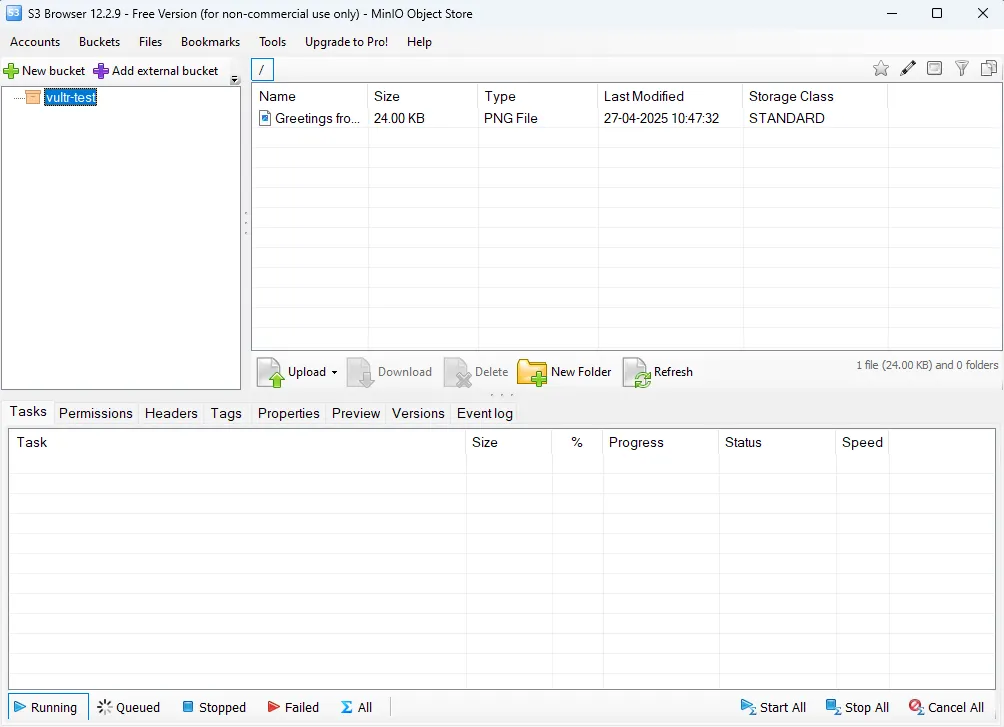Show Failed tasks filter
1004x727 pixels.
click(293, 707)
